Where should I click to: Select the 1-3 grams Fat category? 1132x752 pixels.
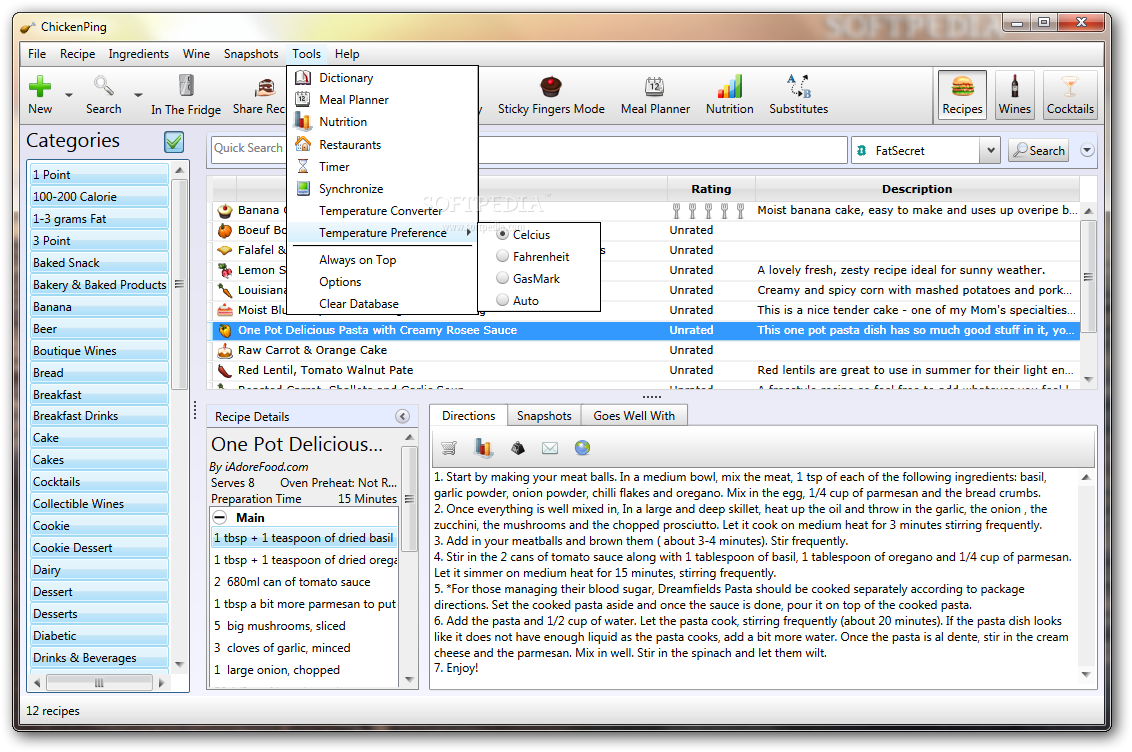pos(100,219)
